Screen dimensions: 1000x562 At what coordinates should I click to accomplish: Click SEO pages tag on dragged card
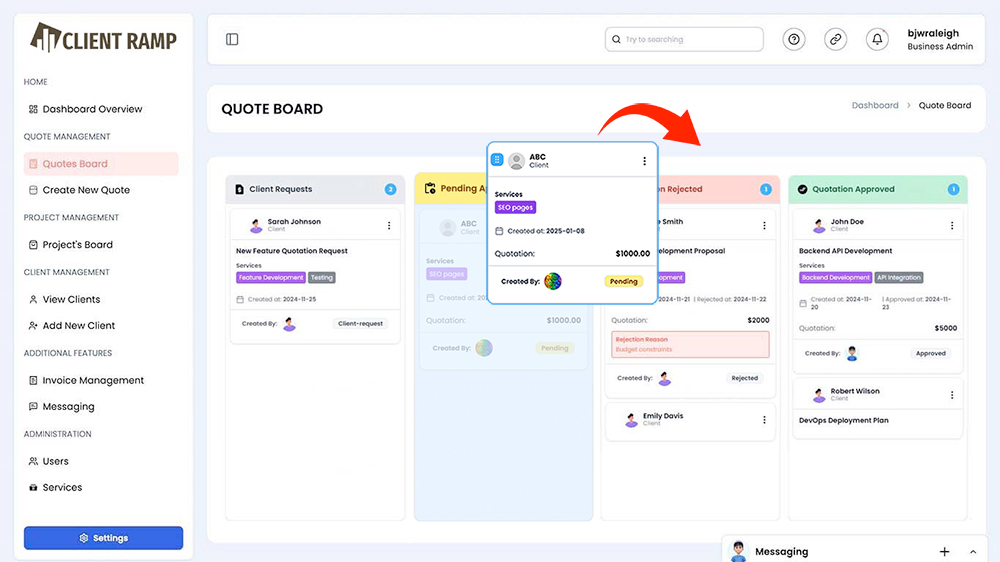pos(515,207)
